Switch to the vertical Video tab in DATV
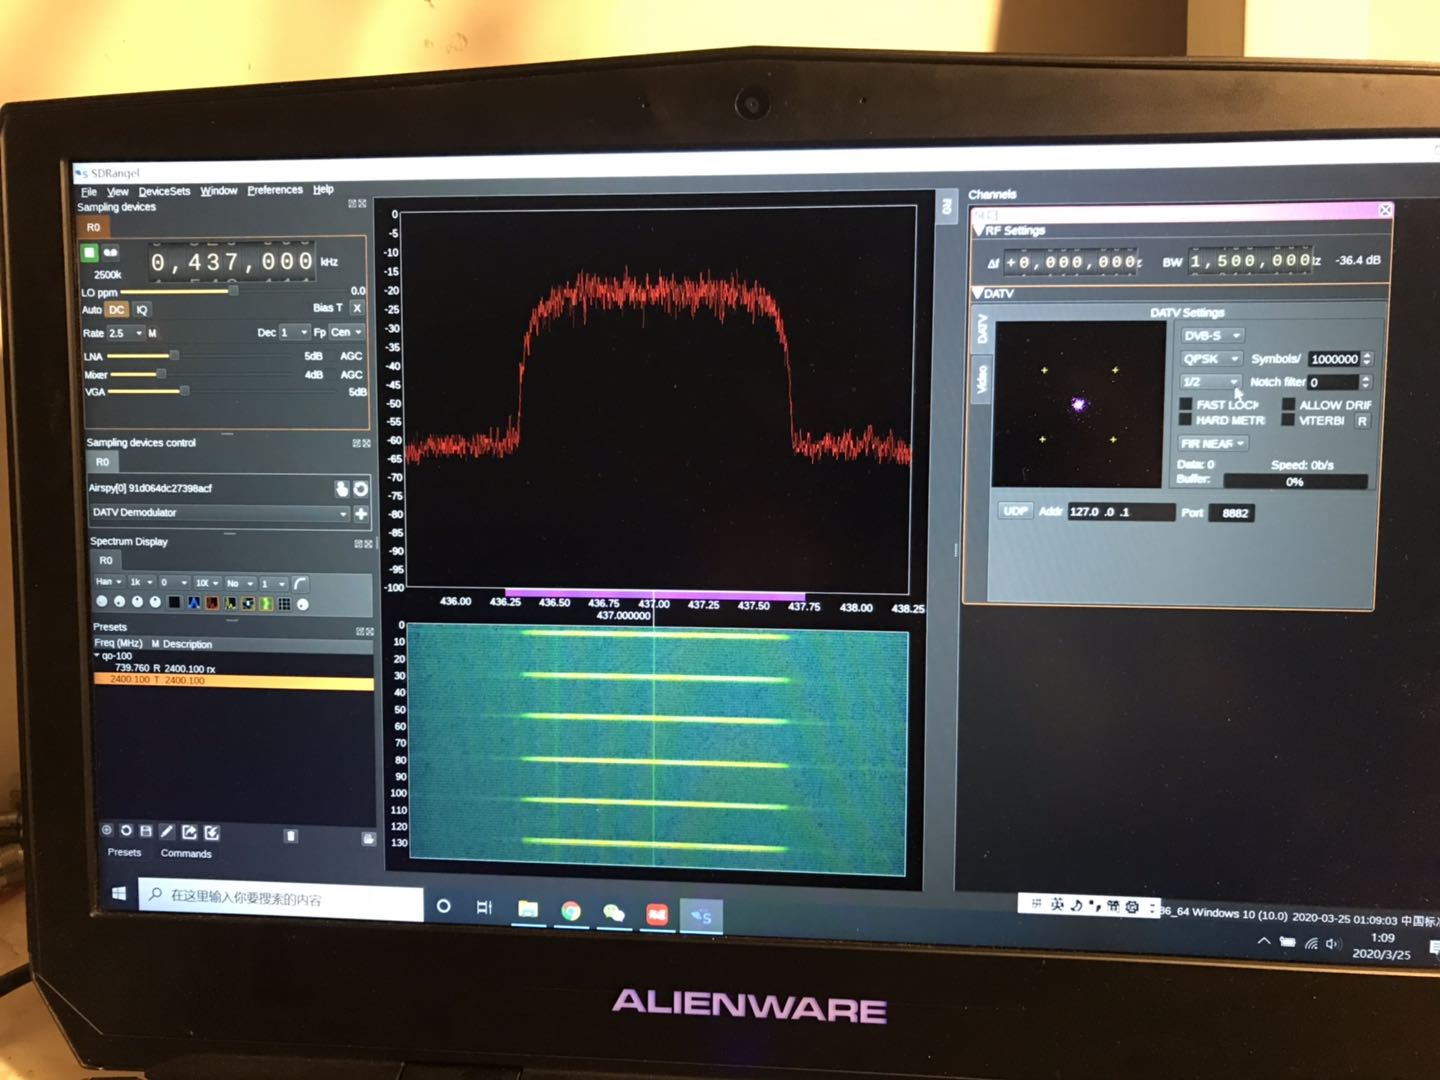 981,379
